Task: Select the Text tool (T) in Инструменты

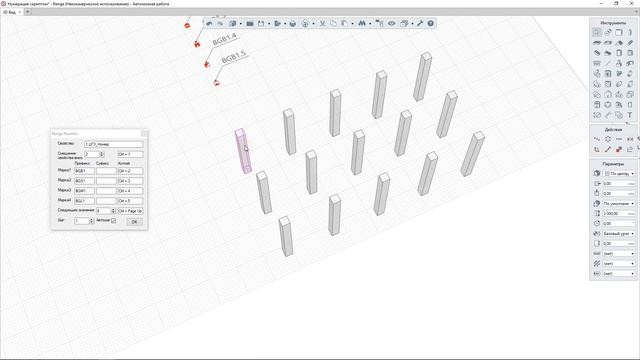Action: (630, 115)
